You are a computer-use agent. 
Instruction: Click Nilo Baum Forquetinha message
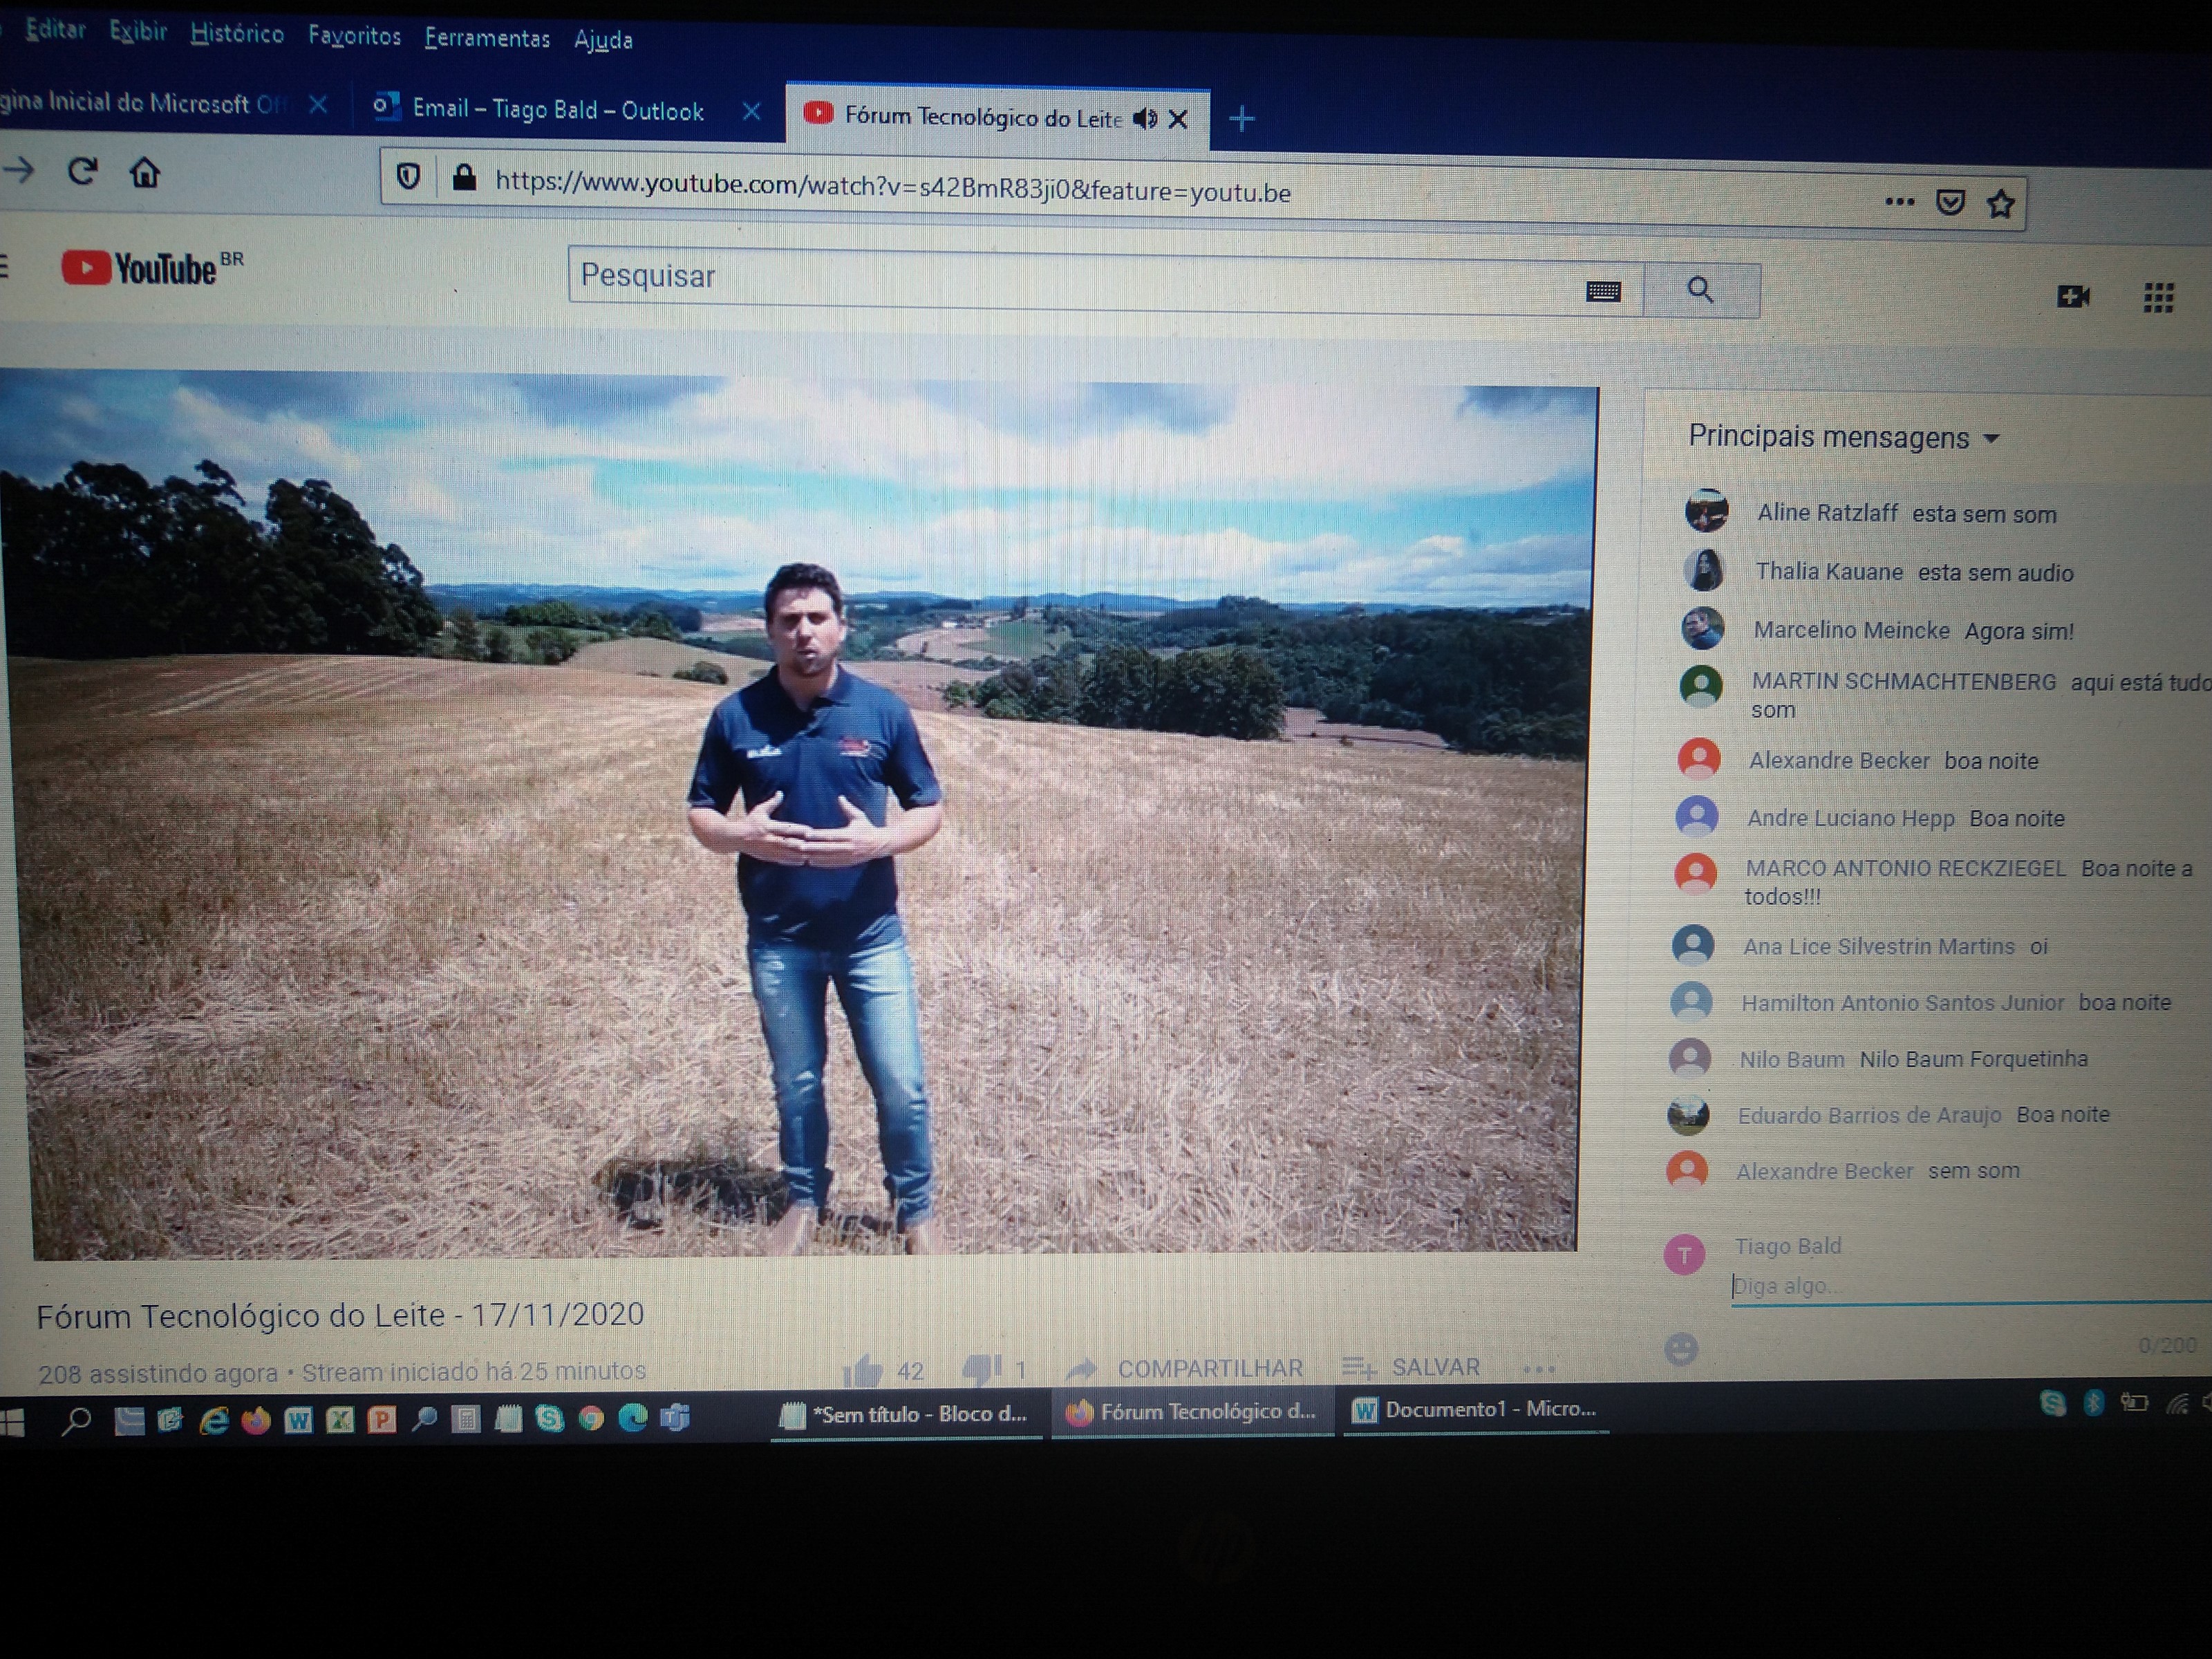click(1973, 1058)
